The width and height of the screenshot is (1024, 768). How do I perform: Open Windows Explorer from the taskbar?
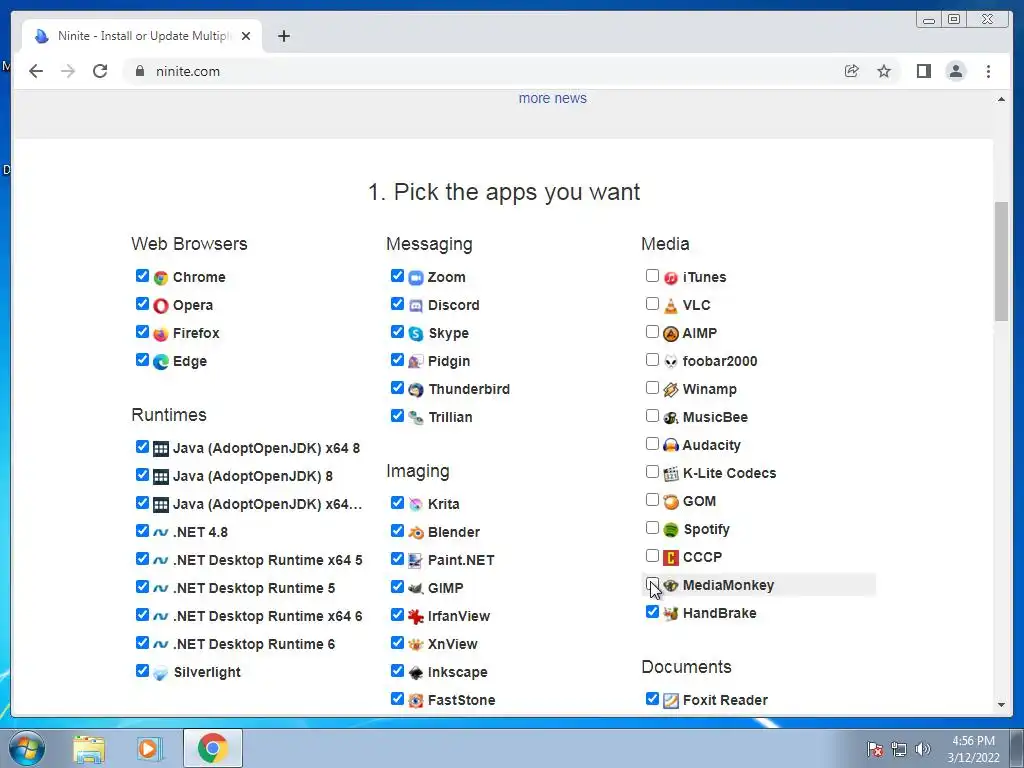pyautogui.click(x=89, y=748)
